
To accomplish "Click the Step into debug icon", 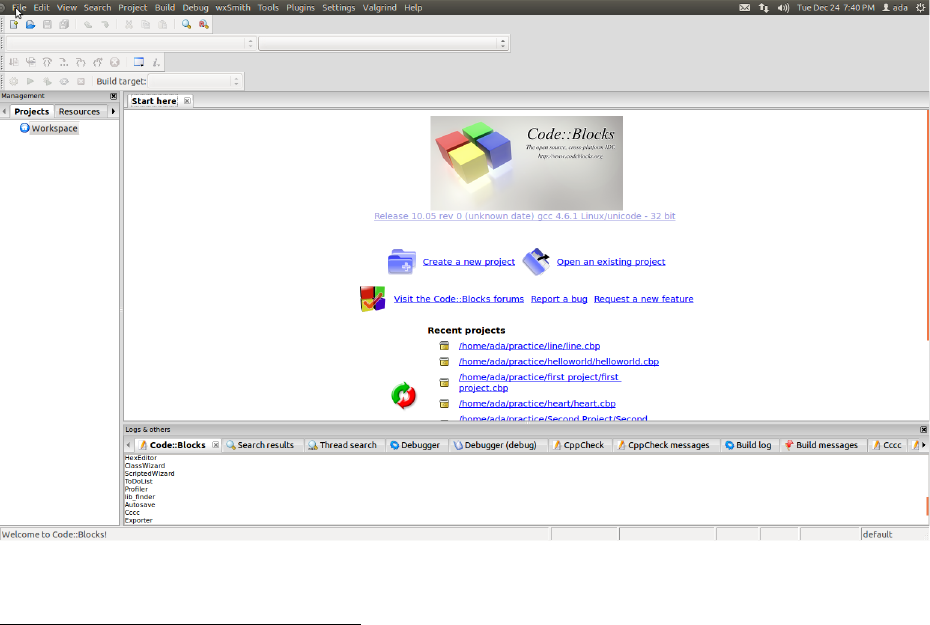I will pyautogui.click(x=81, y=62).
